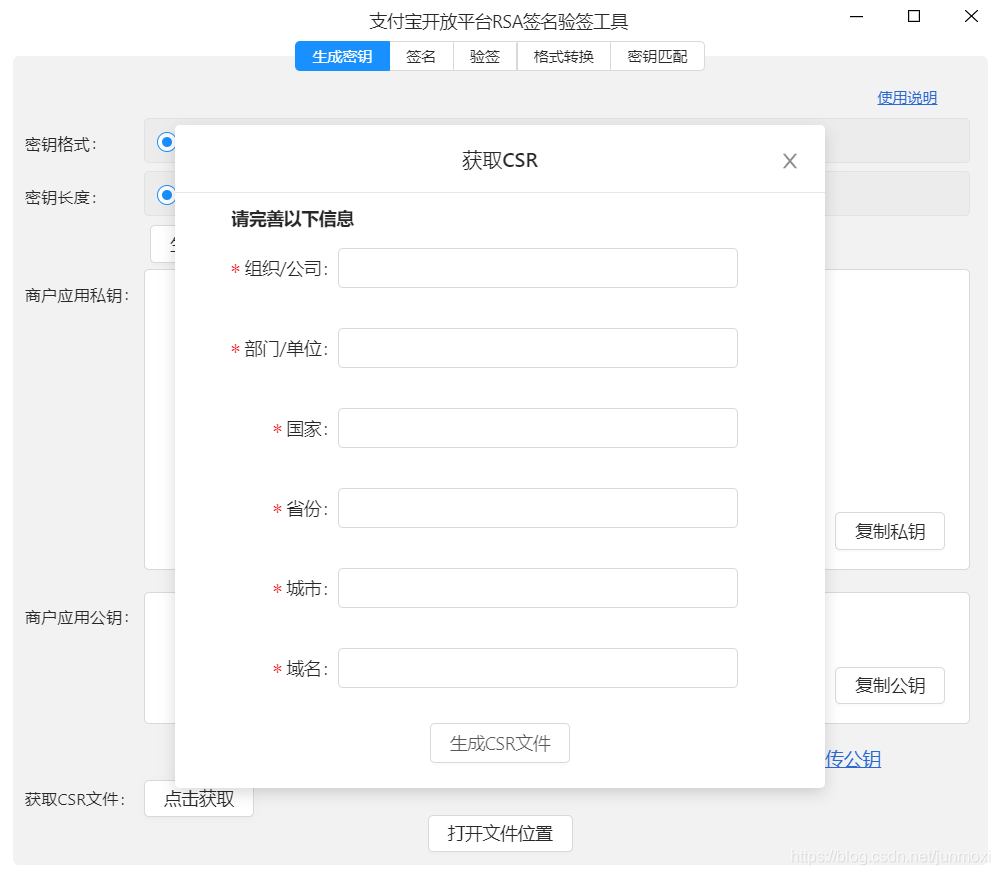Close the 获取CSR dialog
This screenshot has height=875, width=1000.
pos(789,161)
